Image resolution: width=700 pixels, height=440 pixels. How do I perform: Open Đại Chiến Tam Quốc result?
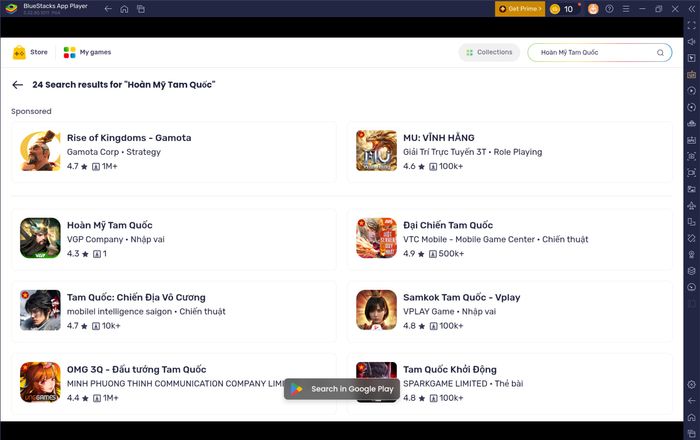tap(510, 239)
